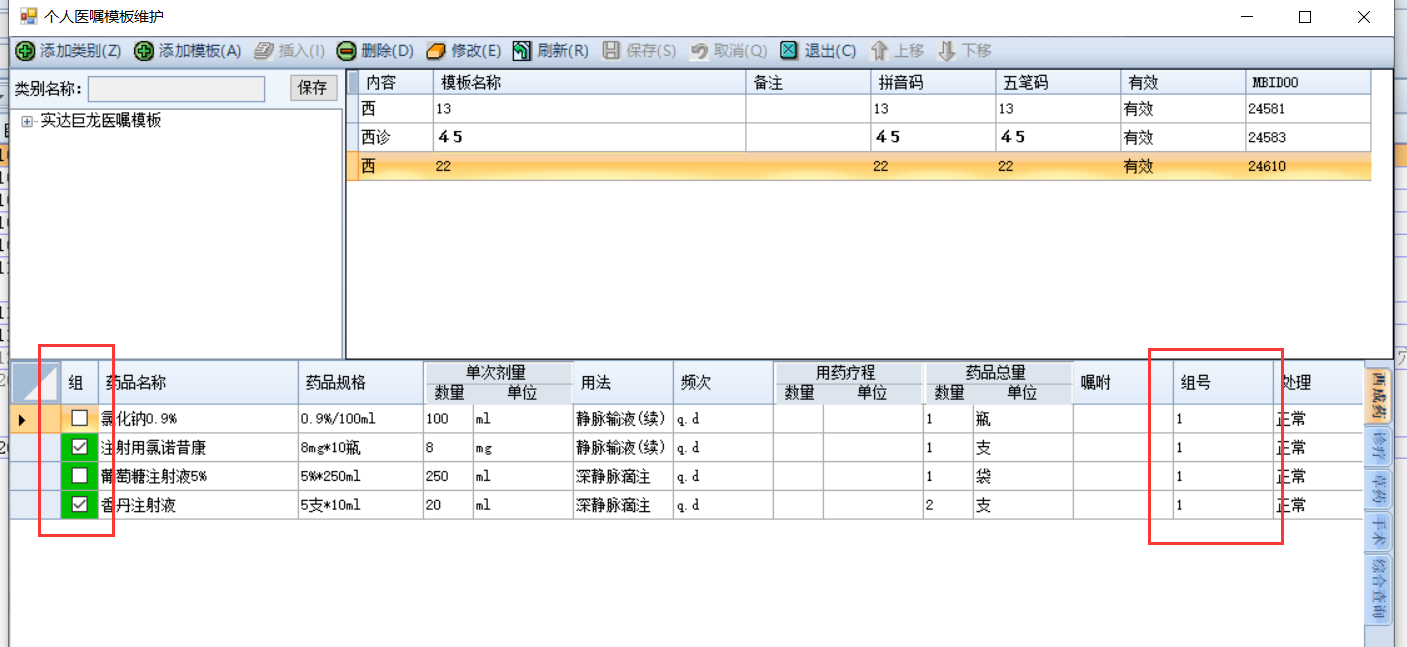Click the MBID00 column header

[x=1308, y=83]
